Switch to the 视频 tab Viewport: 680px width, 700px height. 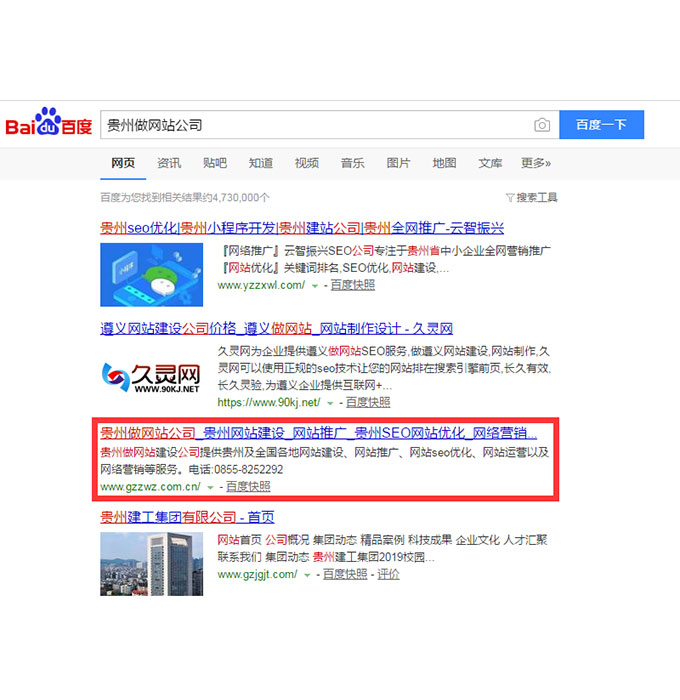[307, 163]
